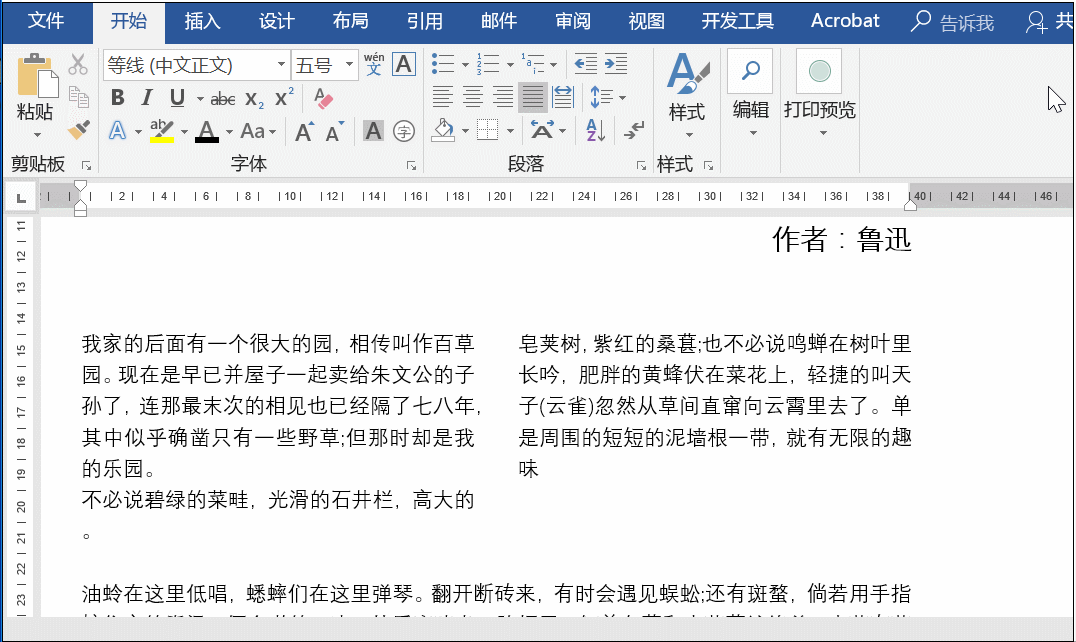Screen dimensions: 1076x642
Task: Click the Paste clipboard icon
Action: pyautogui.click(x=36, y=76)
